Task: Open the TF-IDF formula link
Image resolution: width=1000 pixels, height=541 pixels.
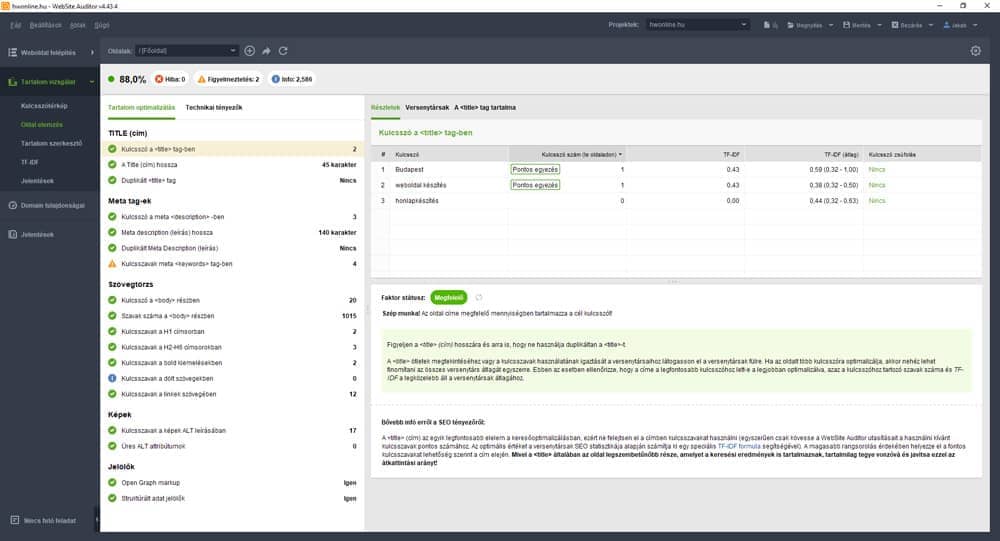Action: [x=739, y=446]
